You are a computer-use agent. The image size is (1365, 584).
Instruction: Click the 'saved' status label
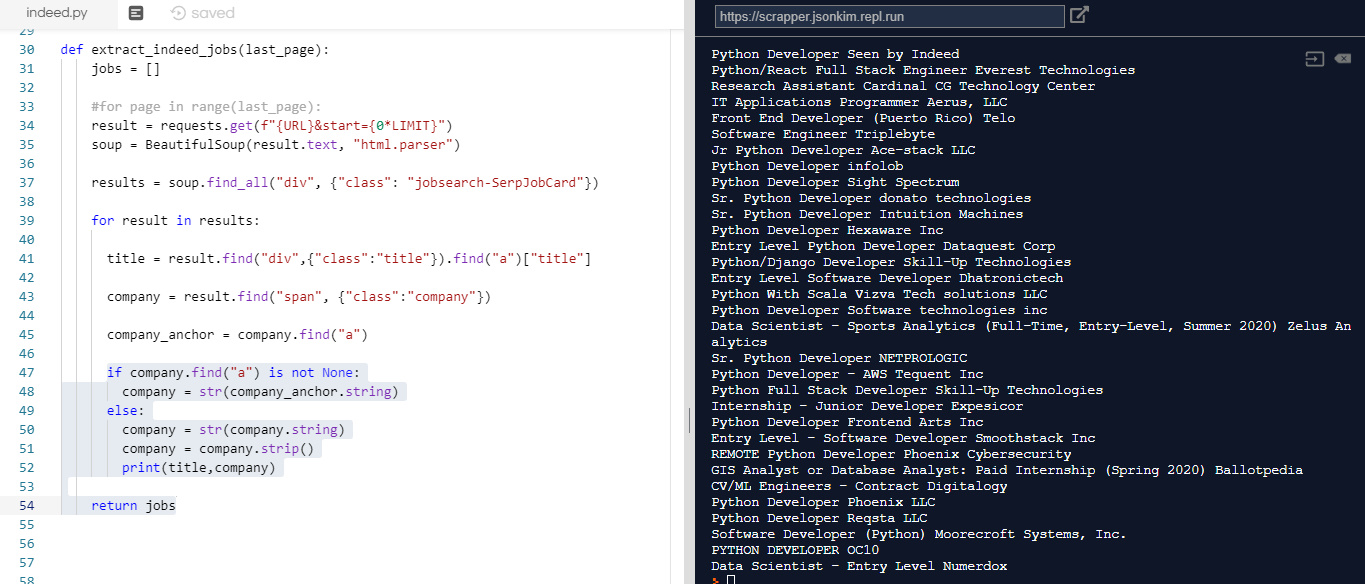coord(212,13)
